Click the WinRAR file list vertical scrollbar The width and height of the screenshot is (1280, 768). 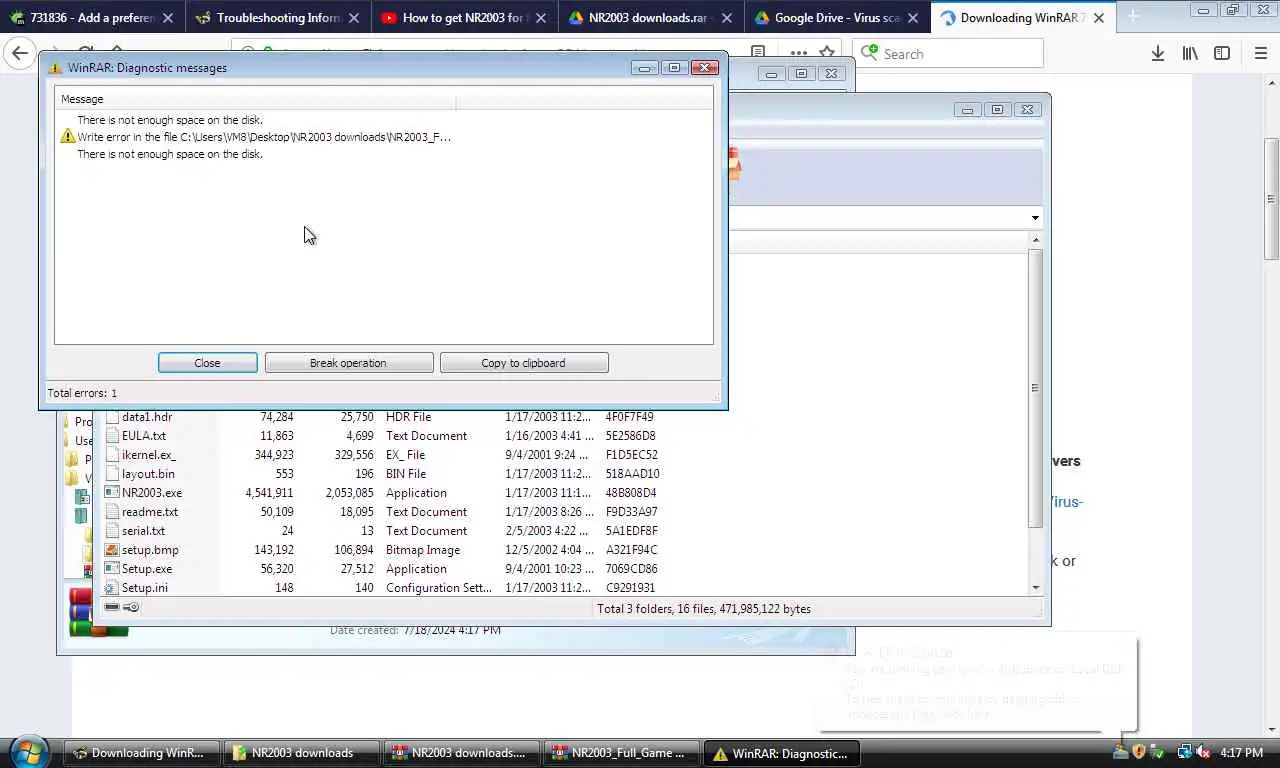point(1035,388)
